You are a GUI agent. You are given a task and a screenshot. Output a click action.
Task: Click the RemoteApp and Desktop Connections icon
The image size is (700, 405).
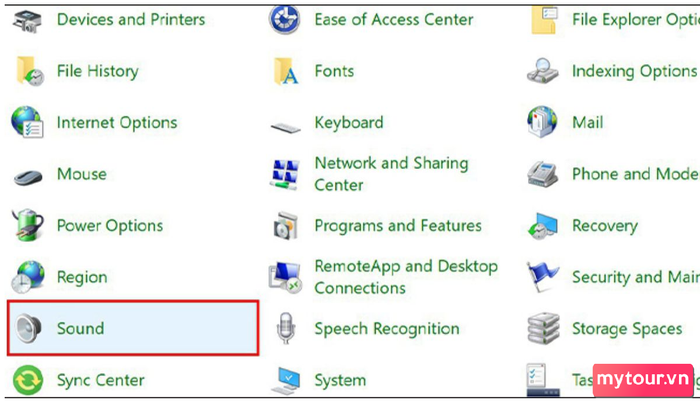point(285,278)
